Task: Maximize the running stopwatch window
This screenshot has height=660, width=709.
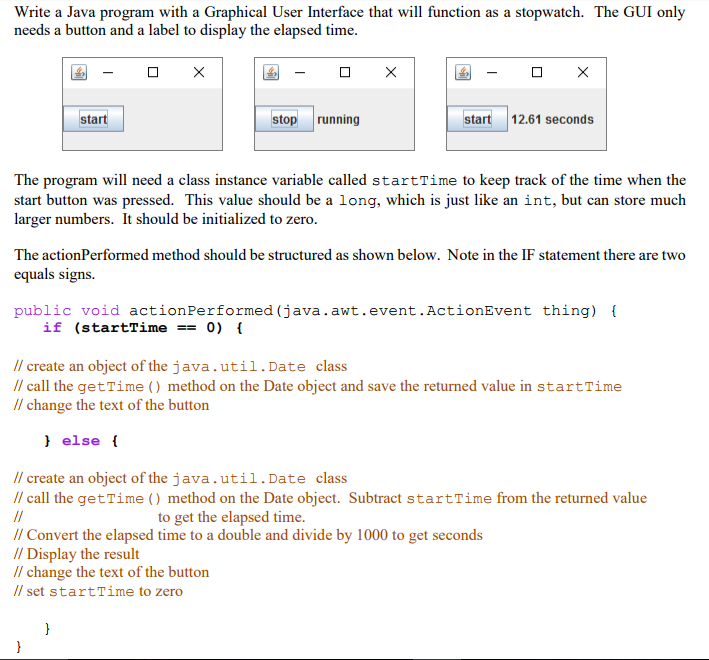Action: tap(345, 72)
